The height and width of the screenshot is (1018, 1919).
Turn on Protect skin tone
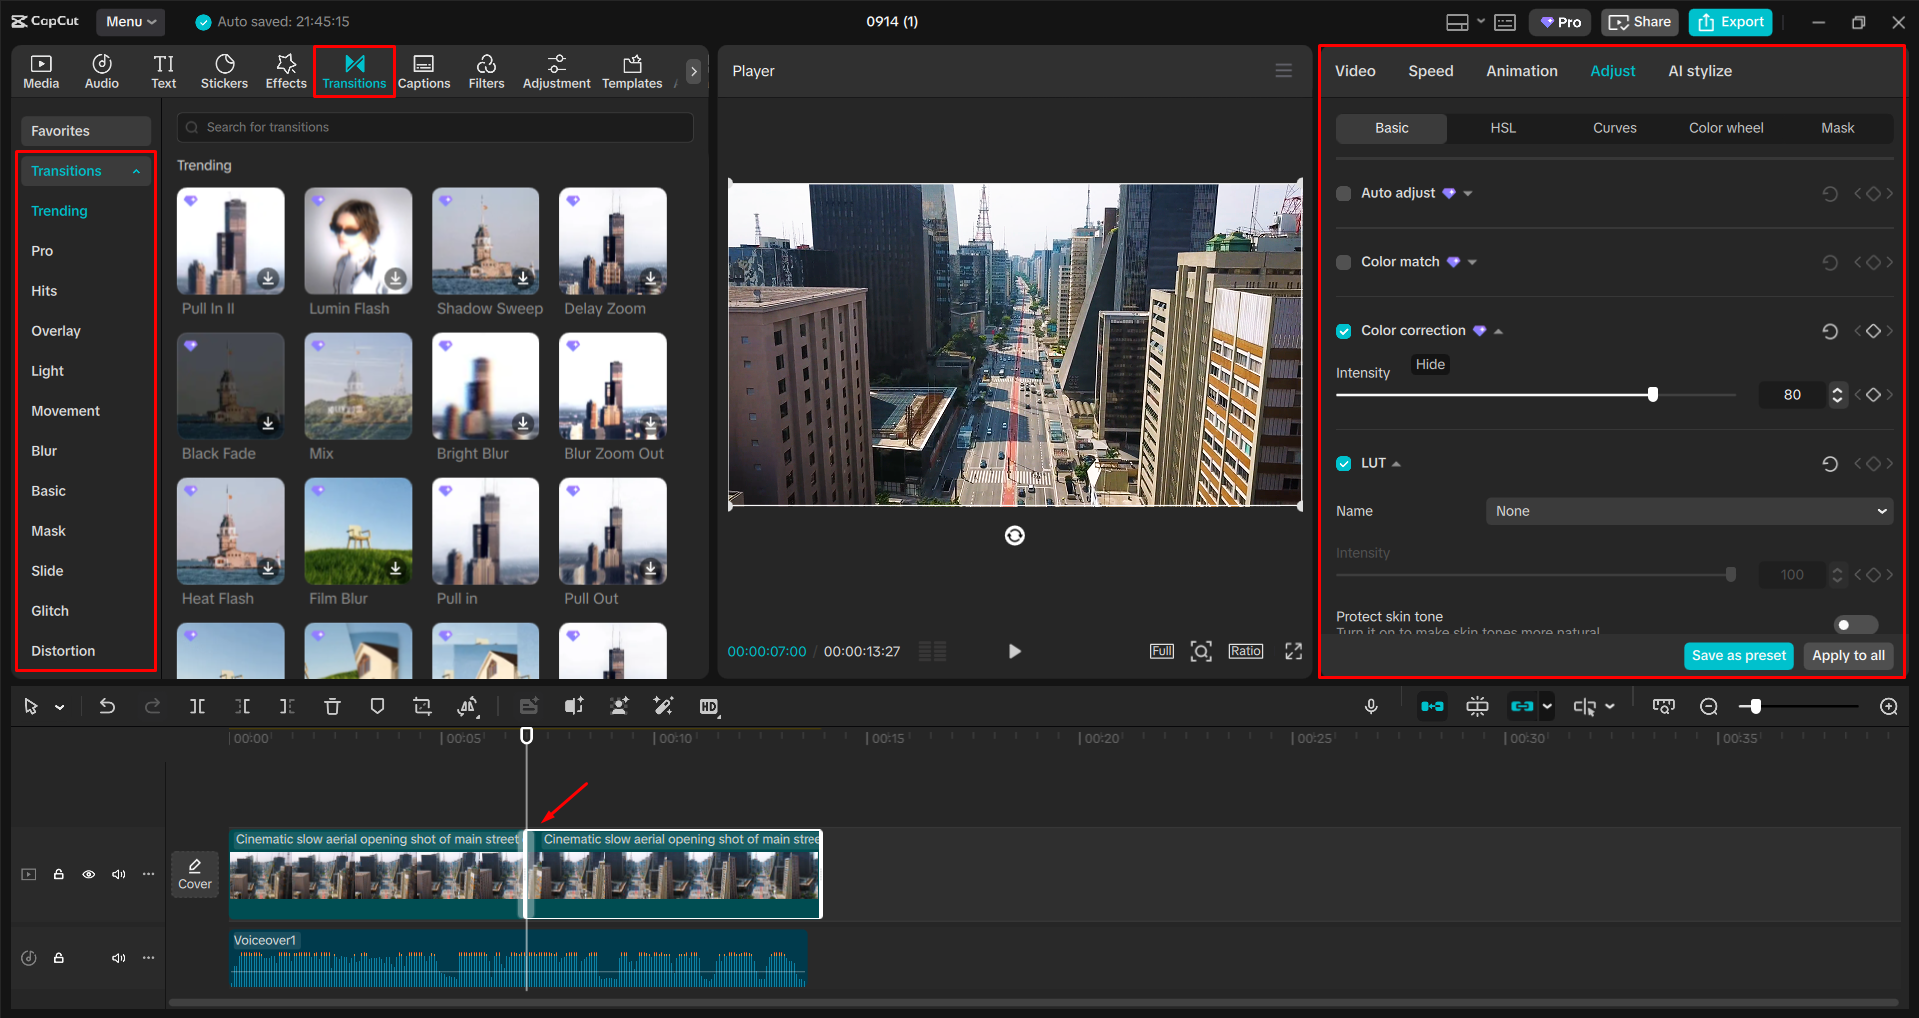click(x=1854, y=624)
